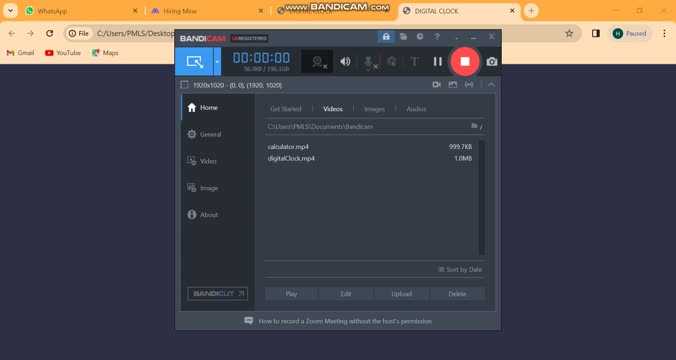
Task: Capture a screenshot with the camera icon
Action: [492, 62]
